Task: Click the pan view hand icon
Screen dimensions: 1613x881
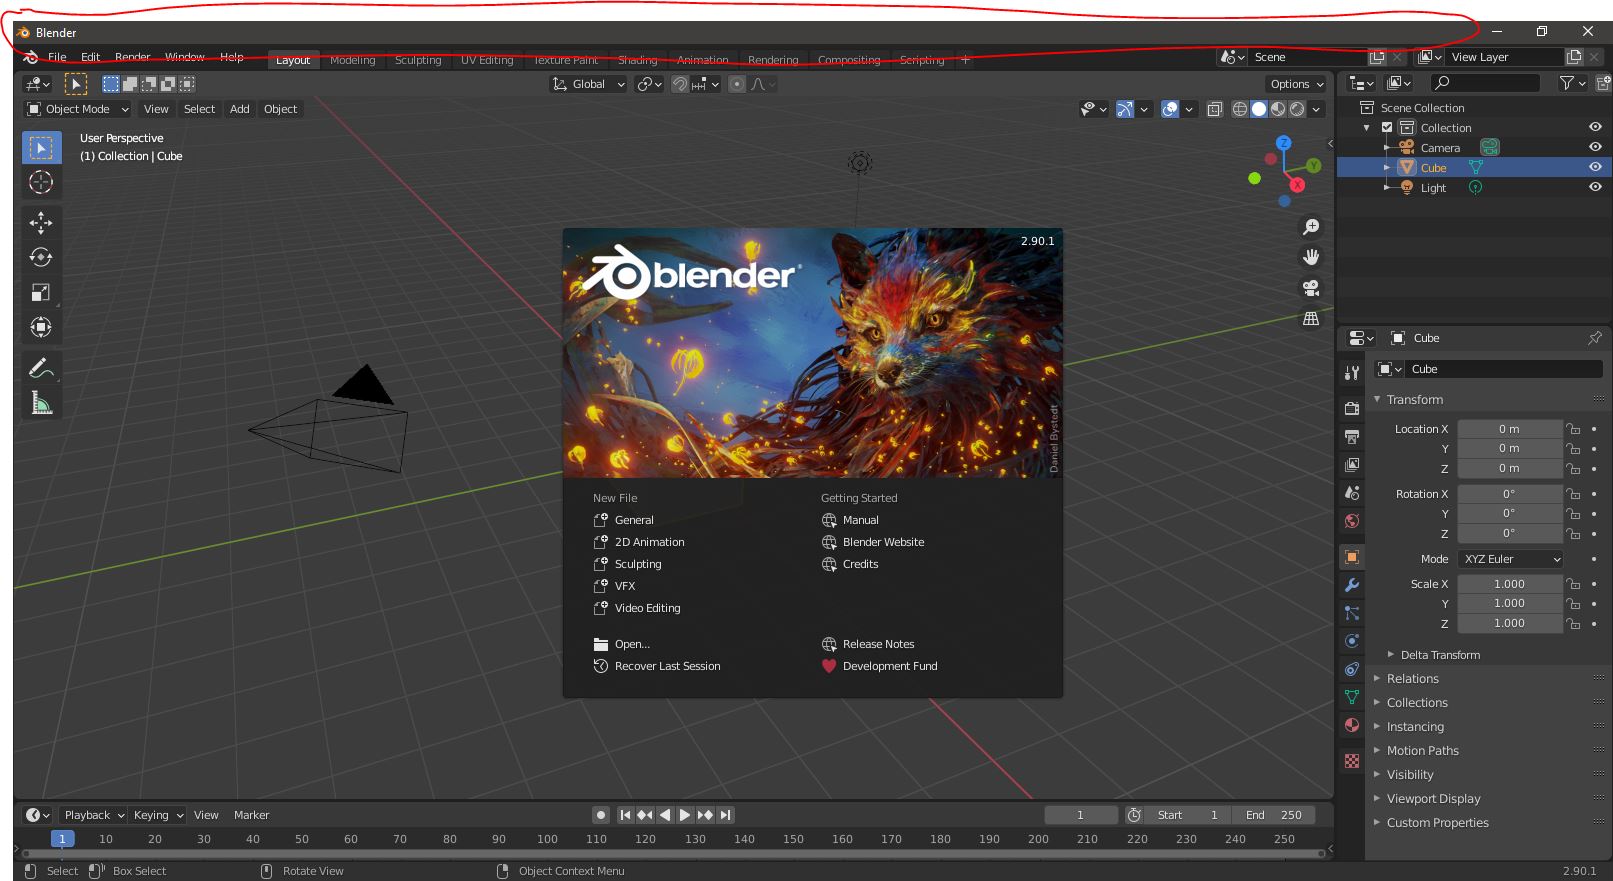Action: click(1311, 257)
